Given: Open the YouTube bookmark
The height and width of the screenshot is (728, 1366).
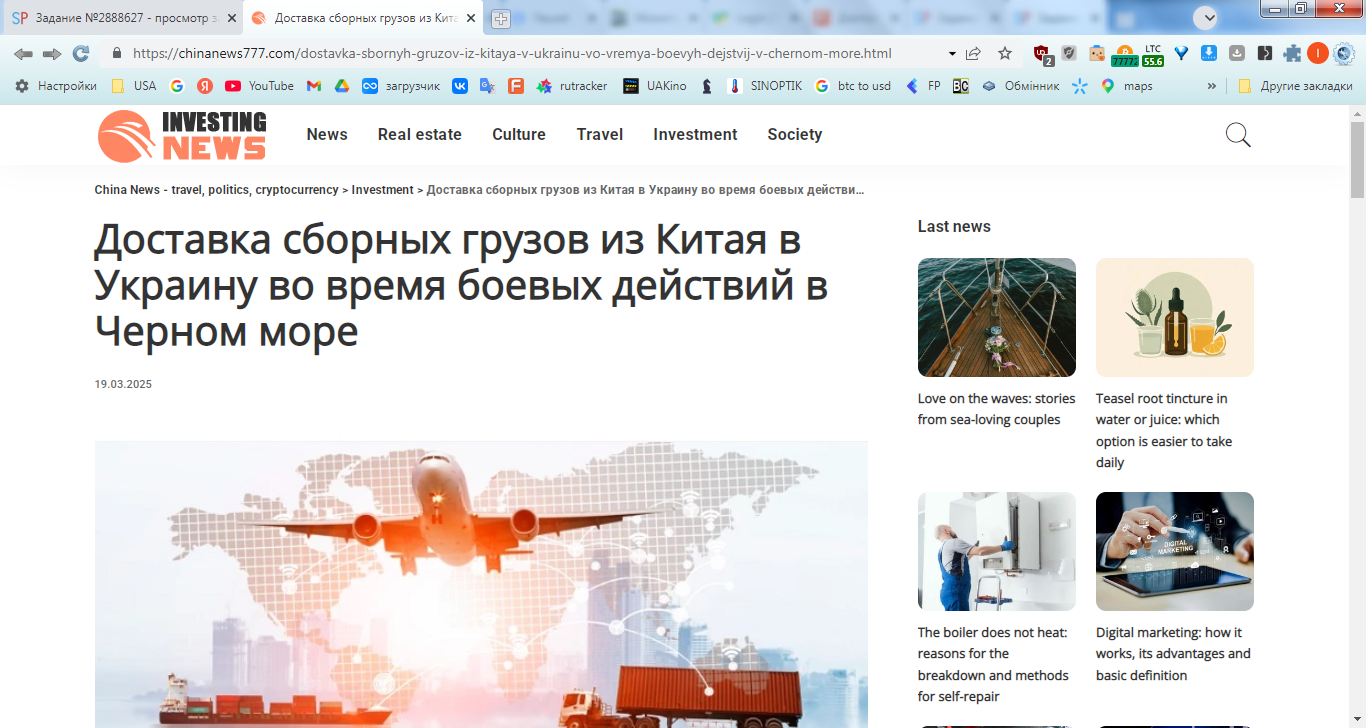Looking at the screenshot, I should tap(259, 86).
